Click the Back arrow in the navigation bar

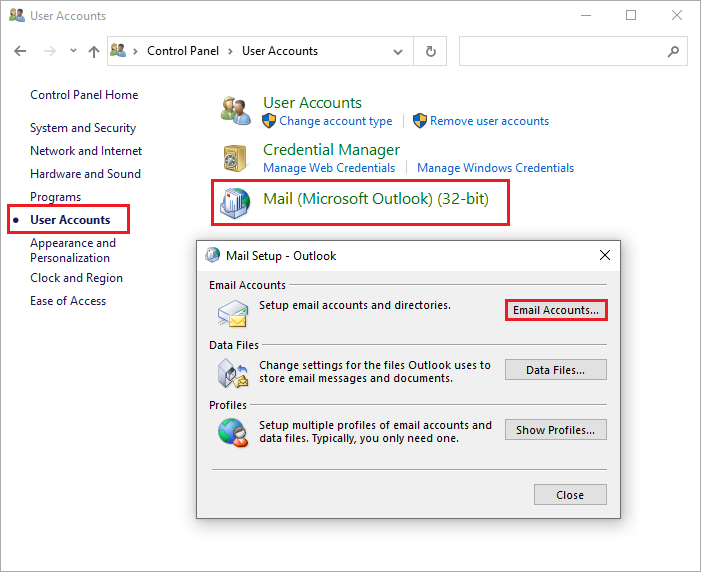[x=20, y=51]
